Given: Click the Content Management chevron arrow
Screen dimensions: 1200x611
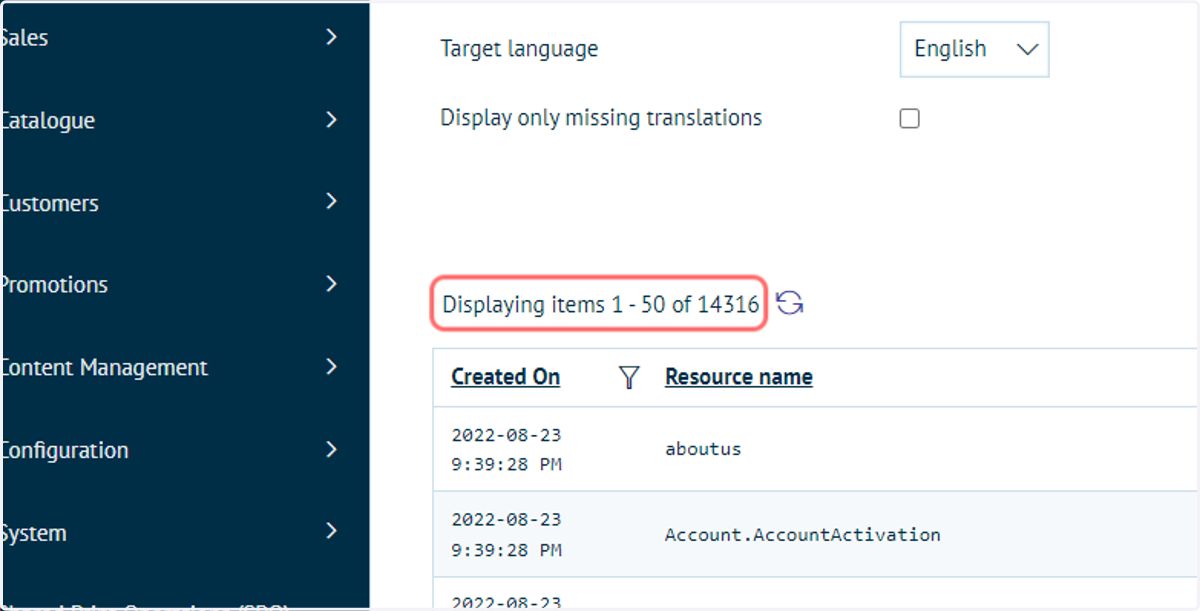Looking at the screenshot, I should click(332, 367).
